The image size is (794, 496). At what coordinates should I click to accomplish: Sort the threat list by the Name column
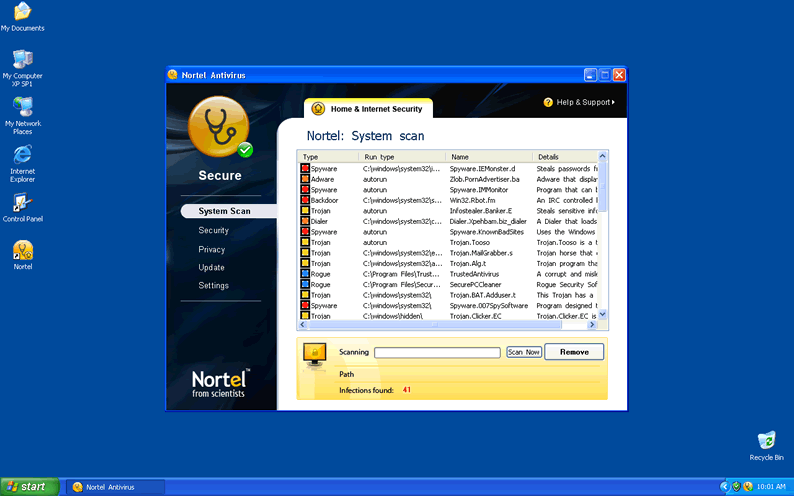click(488, 157)
